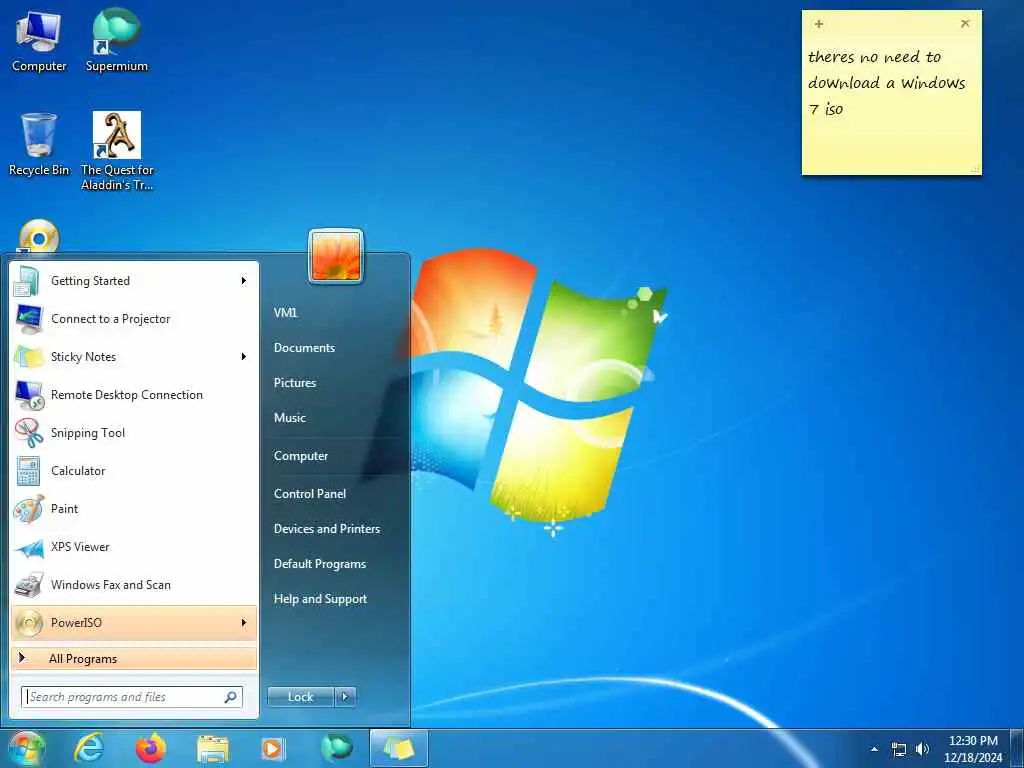Click the Show desktop strip beside the clock

1017,748
